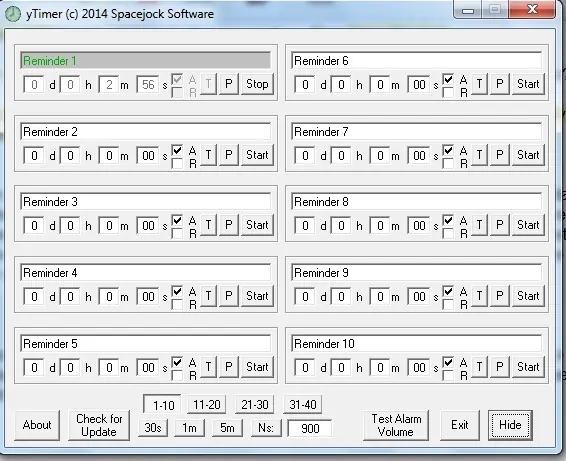Uncheck the A checkbox of Reminder 3
The width and height of the screenshot is (566, 461).
tap(177, 220)
